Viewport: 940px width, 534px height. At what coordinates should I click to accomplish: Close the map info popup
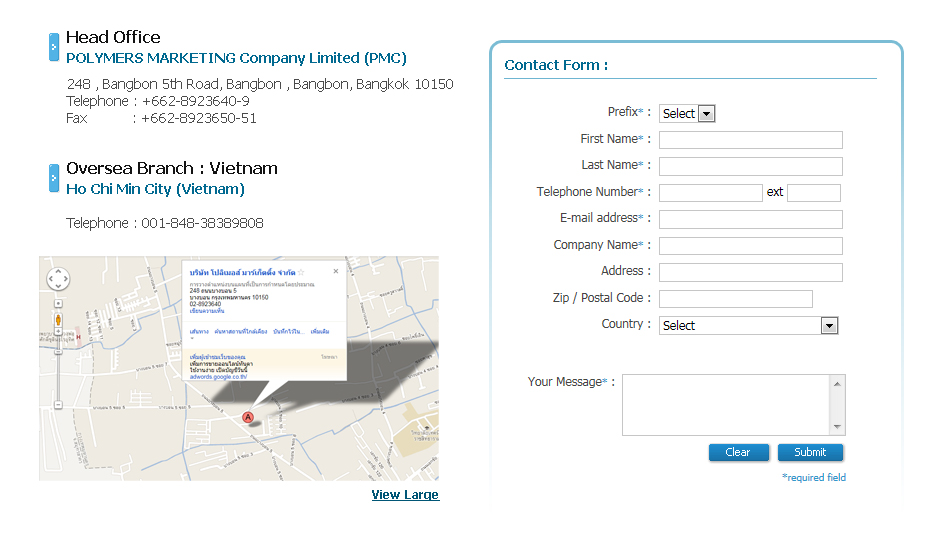click(336, 271)
